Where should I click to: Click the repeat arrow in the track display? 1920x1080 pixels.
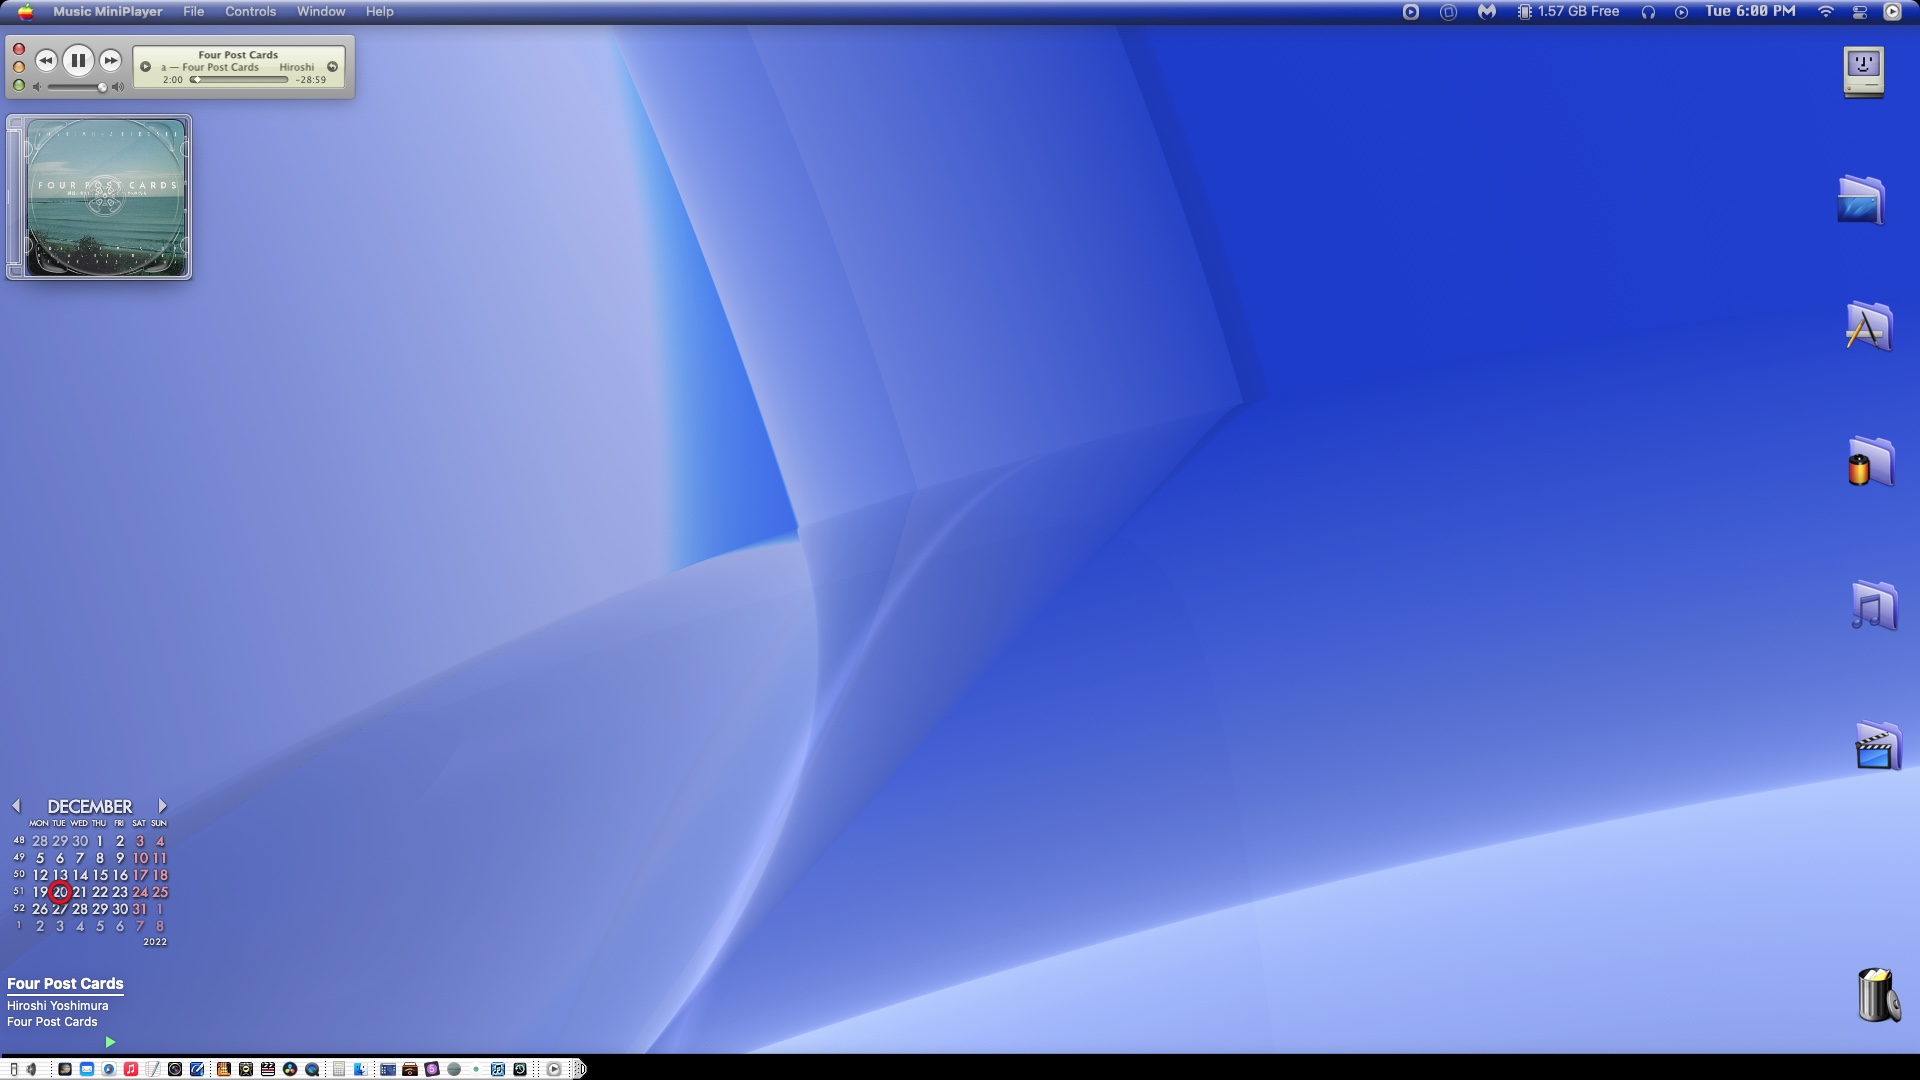click(x=332, y=67)
